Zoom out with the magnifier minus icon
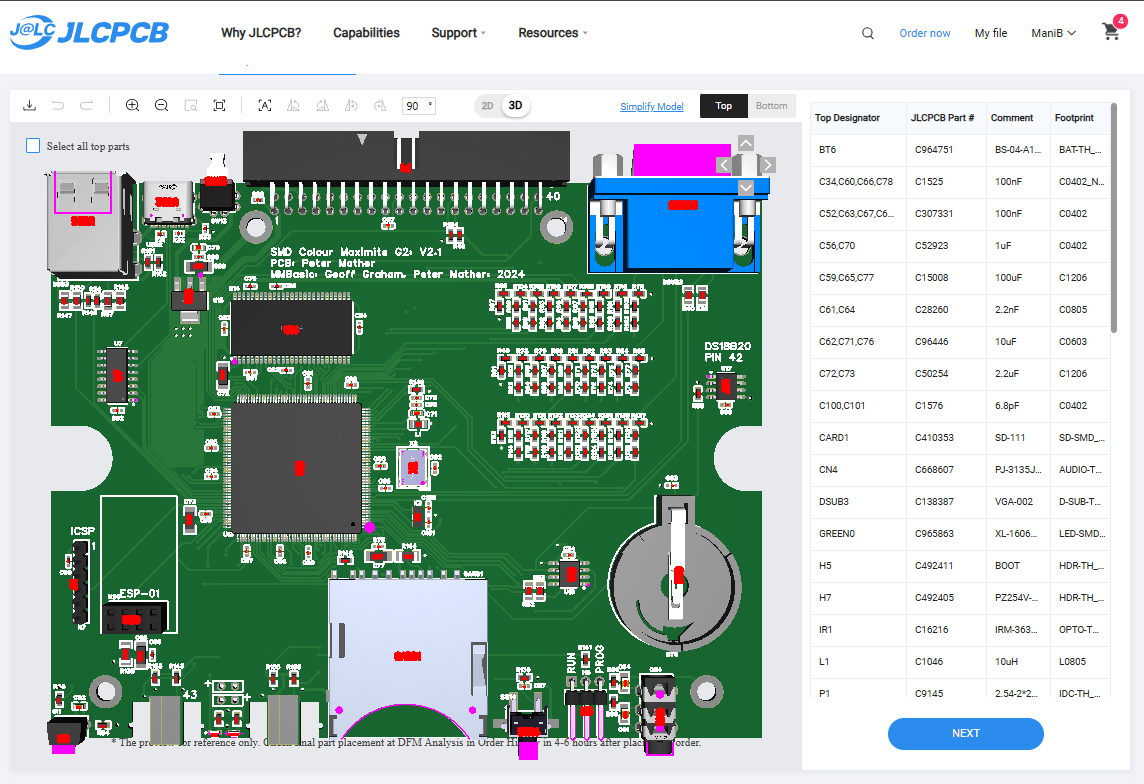The image size is (1144, 784). click(161, 106)
